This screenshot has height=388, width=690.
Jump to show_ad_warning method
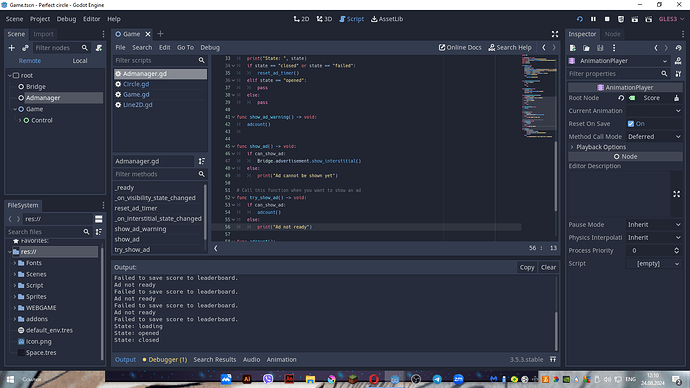(140, 229)
